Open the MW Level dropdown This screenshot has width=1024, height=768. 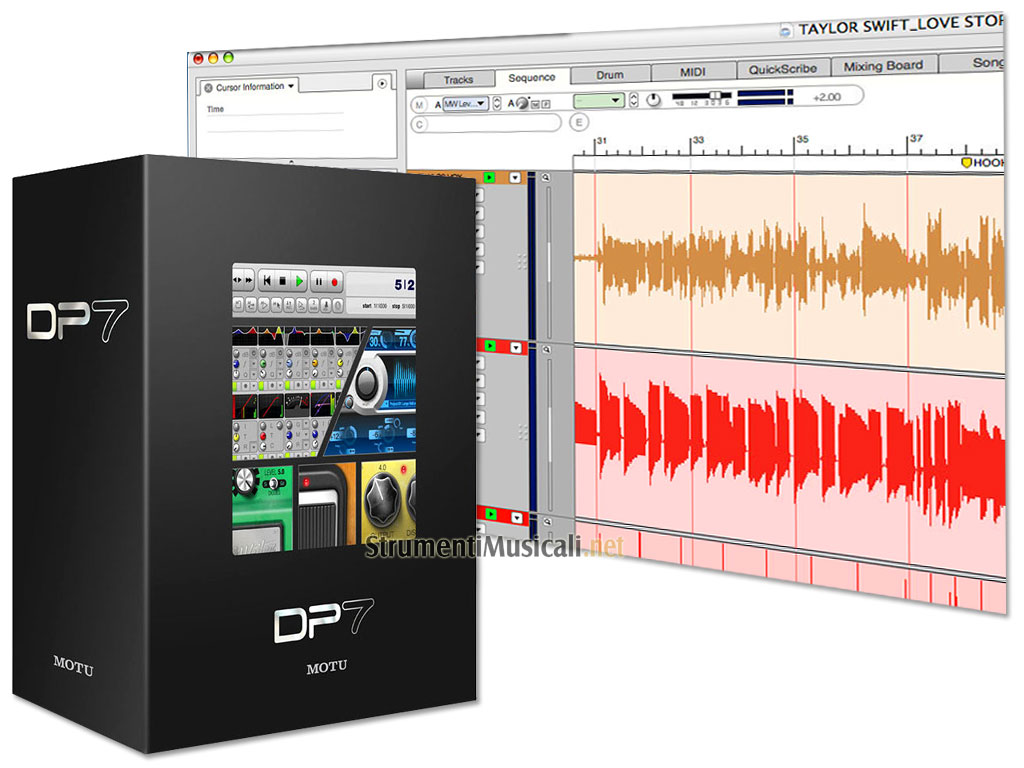pos(465,103)
